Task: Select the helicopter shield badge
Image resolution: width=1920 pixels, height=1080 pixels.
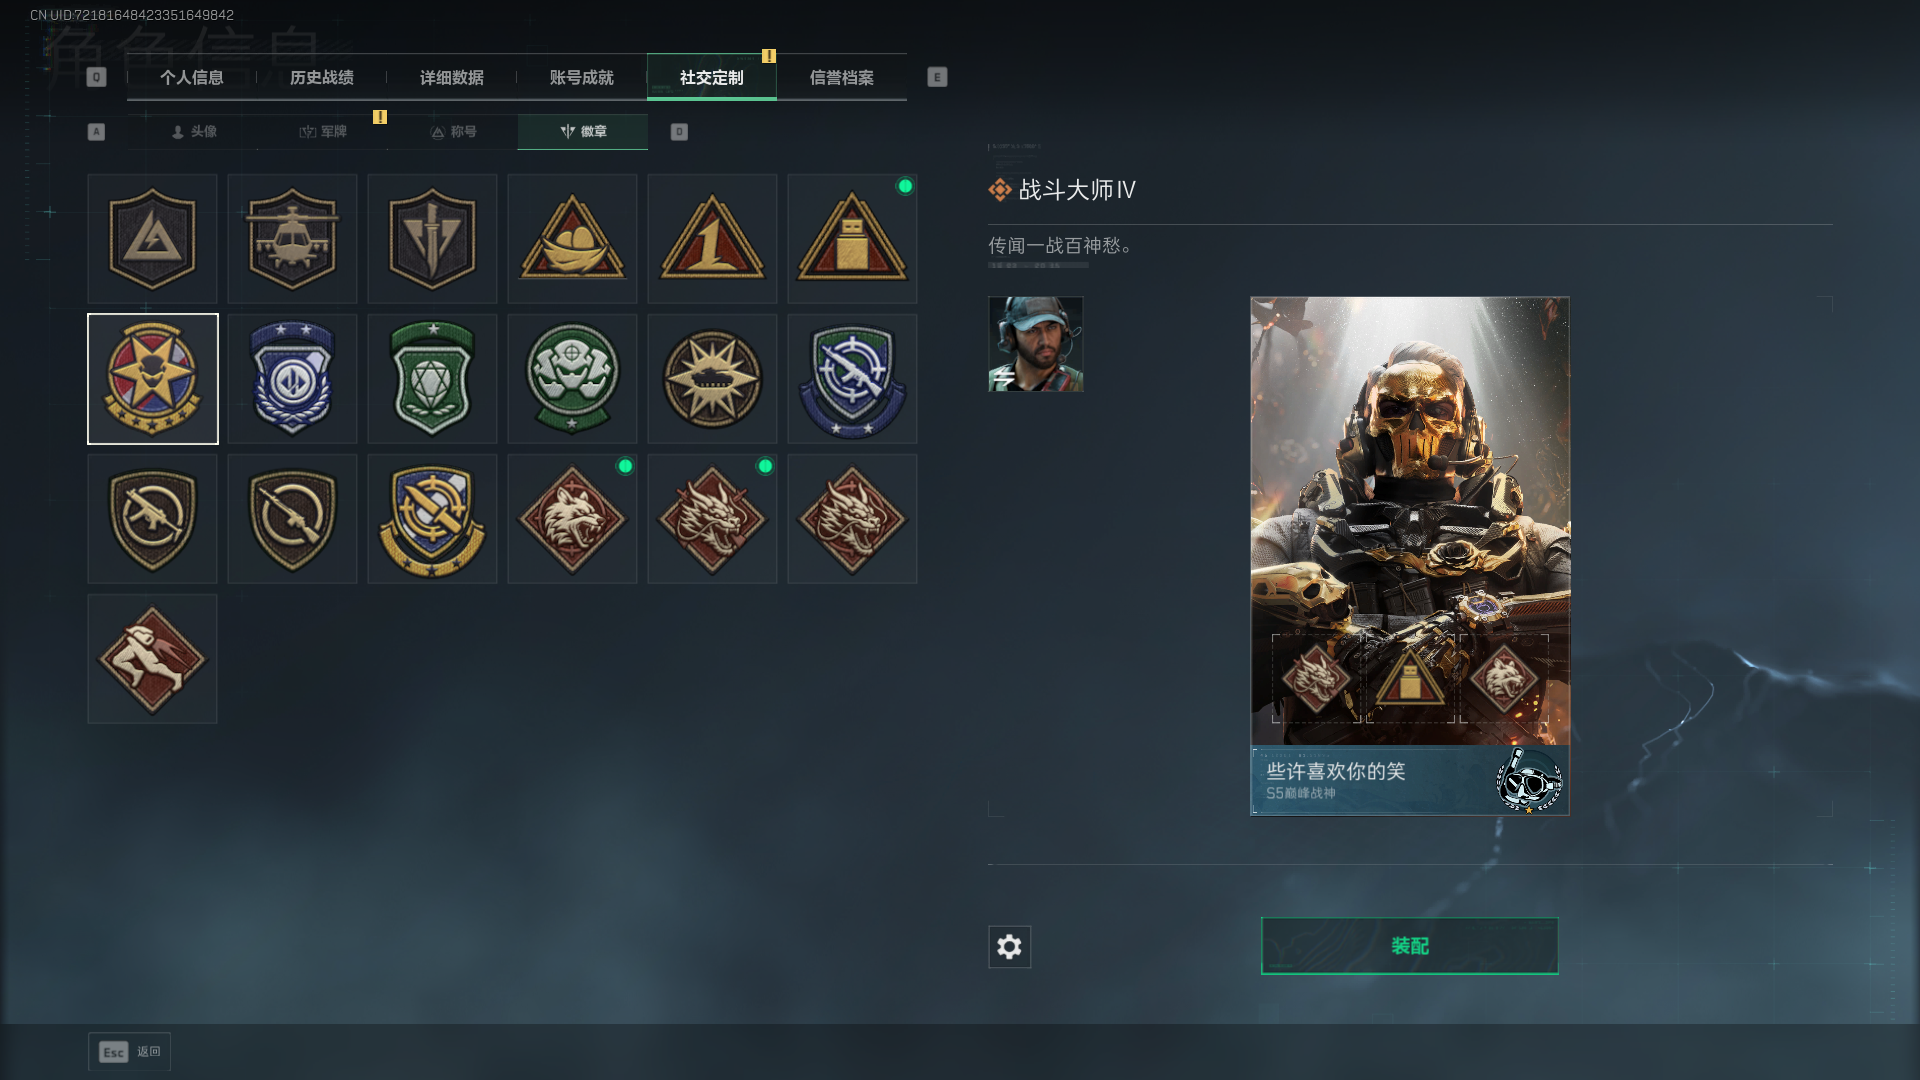Action: (x=292, y=239)
